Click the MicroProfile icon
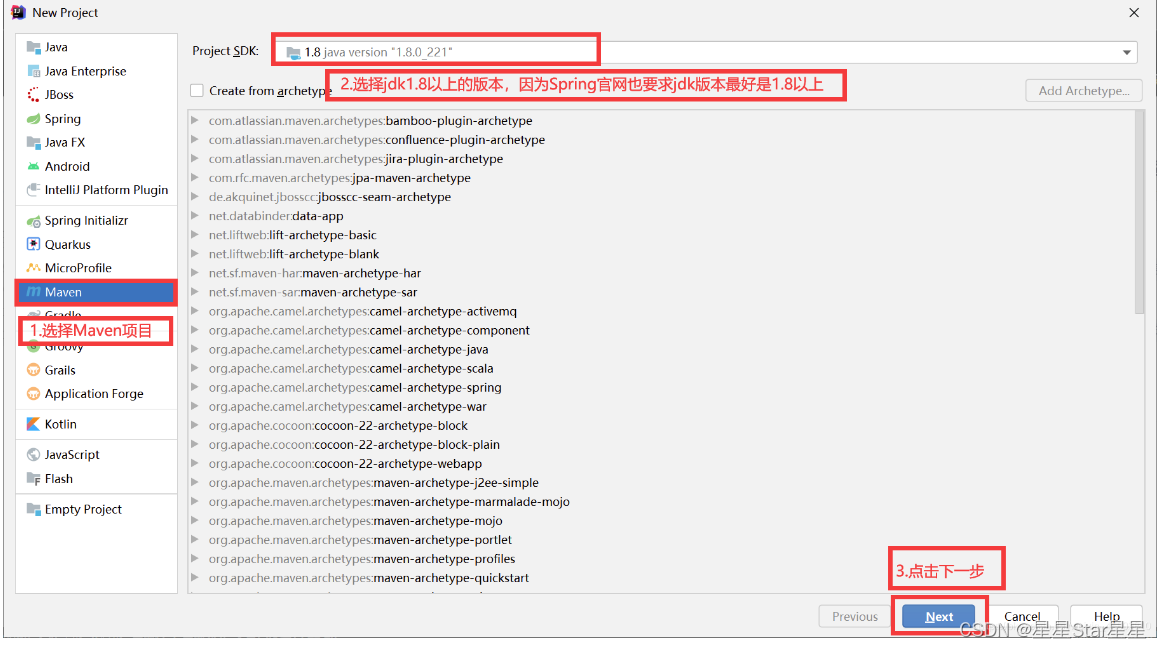Viewport: 1162px width, 648px height. click(x=33, y=268)
